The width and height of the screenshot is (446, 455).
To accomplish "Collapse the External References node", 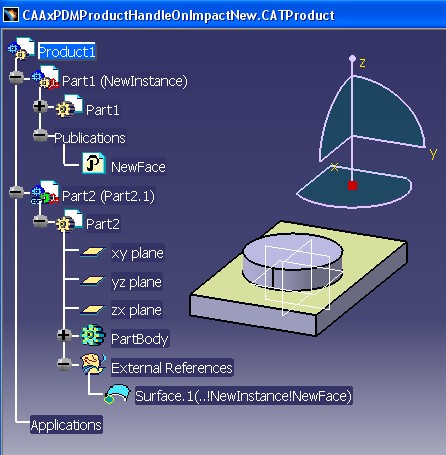I will pos(64,364).
